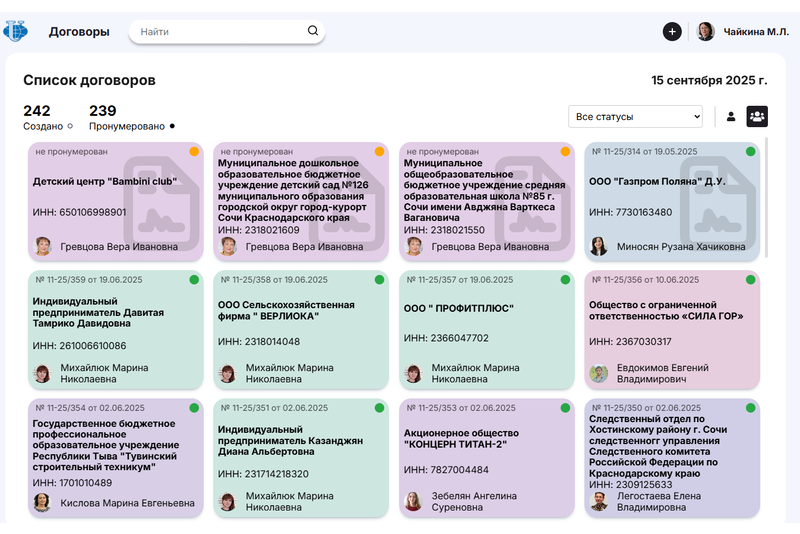The width and height of the screenshot is (800, 534).
Task: Select contract № 11-25/351 от 02.06.2025
Action: (x=274, y=408)
